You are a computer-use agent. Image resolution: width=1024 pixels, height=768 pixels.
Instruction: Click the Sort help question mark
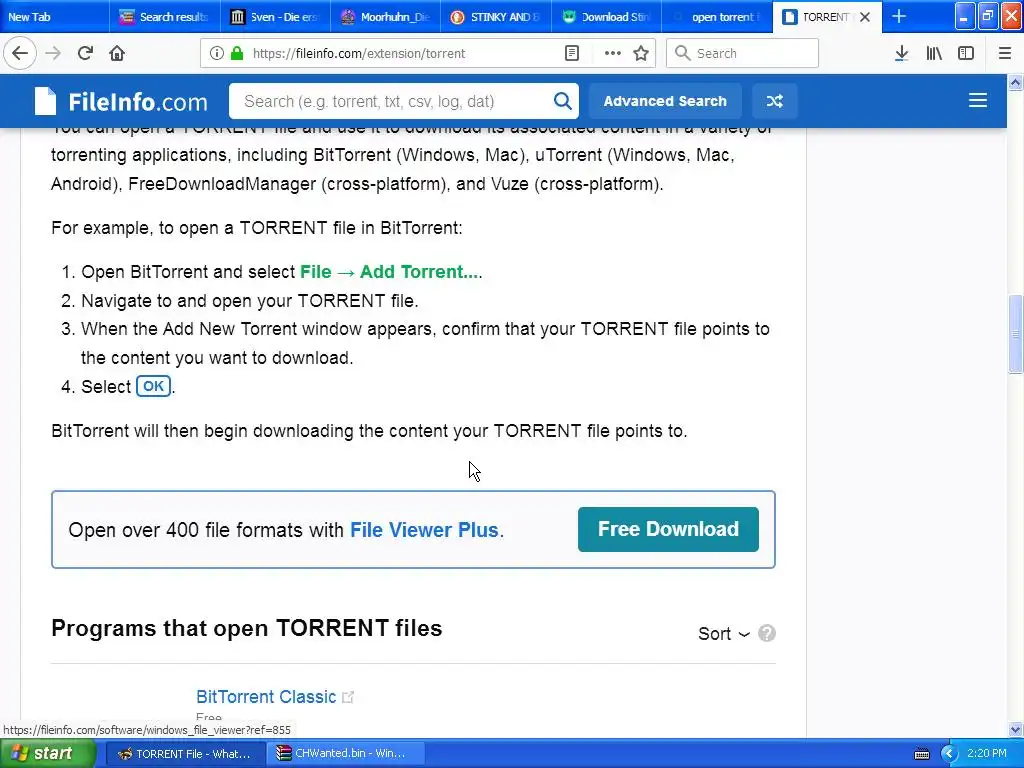tap(767, 633)
